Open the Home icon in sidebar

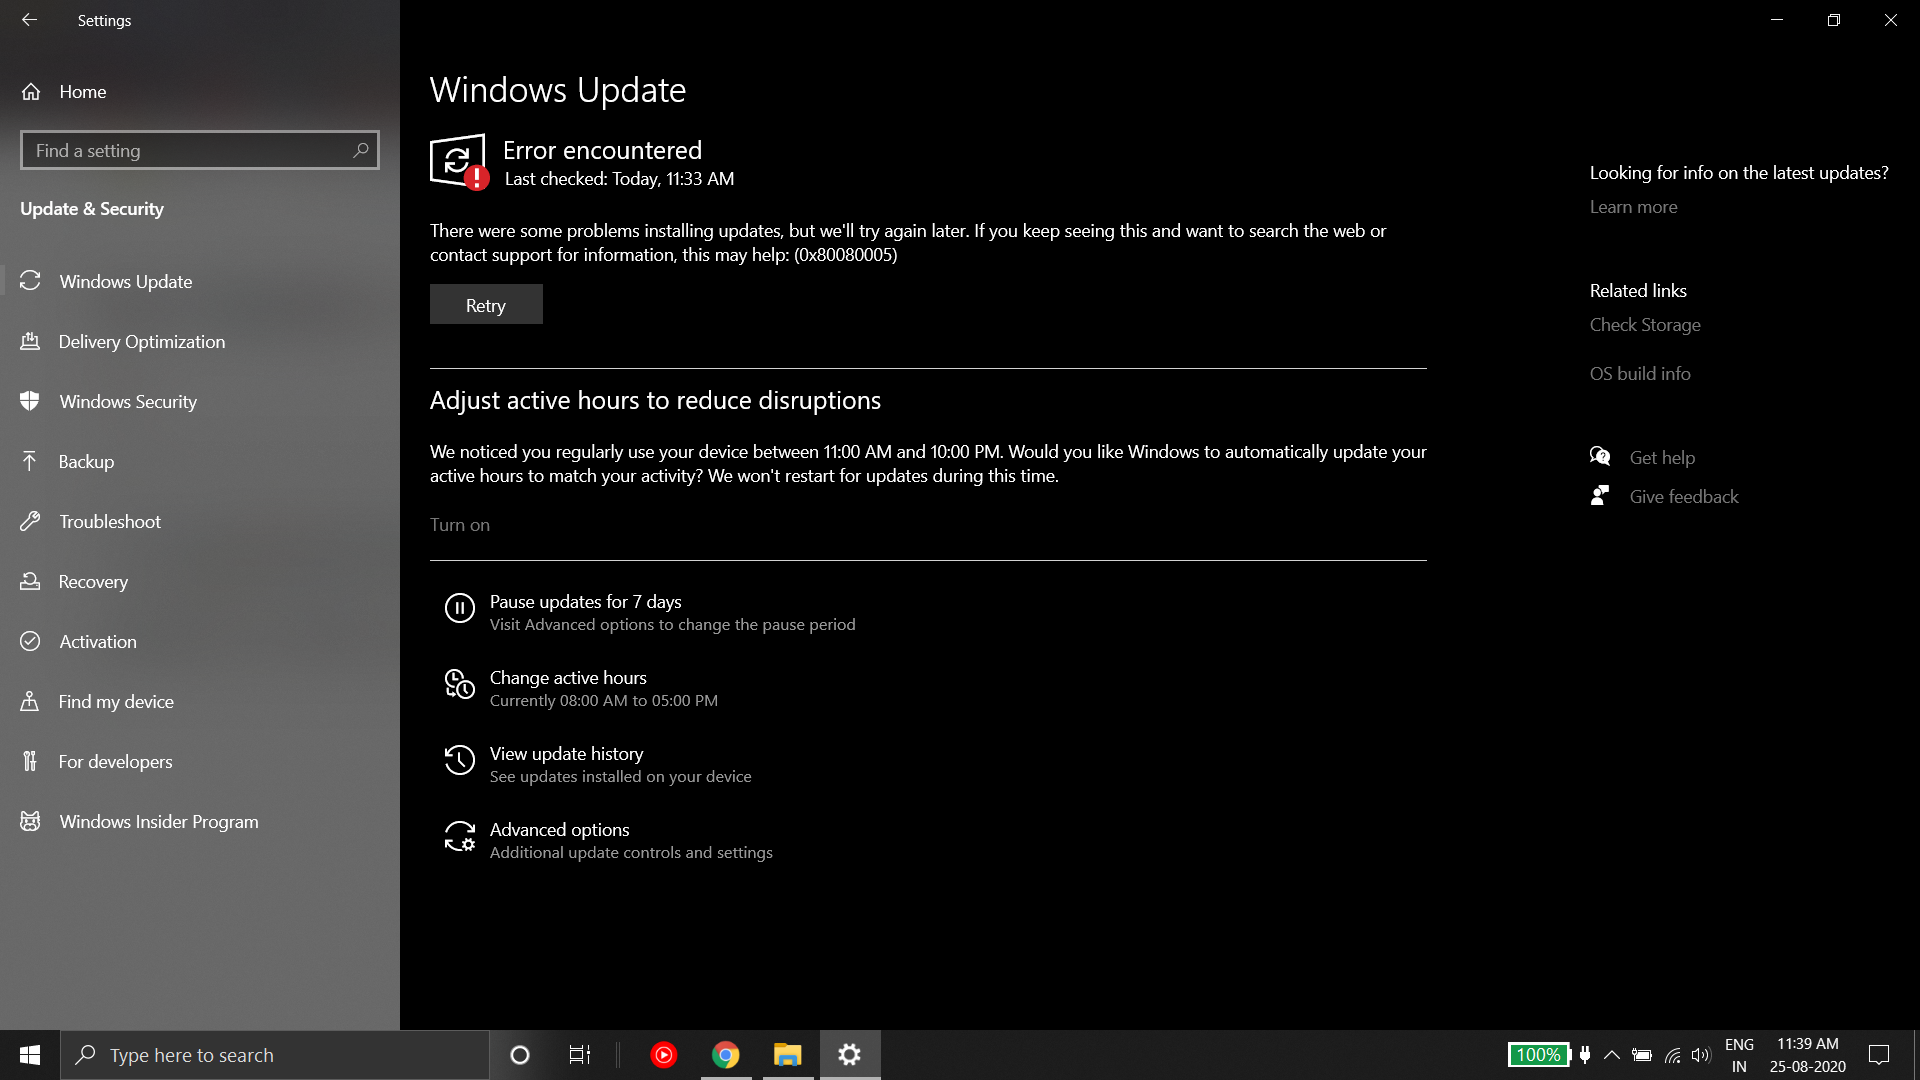pyautogui.click(x=31, y=92)
